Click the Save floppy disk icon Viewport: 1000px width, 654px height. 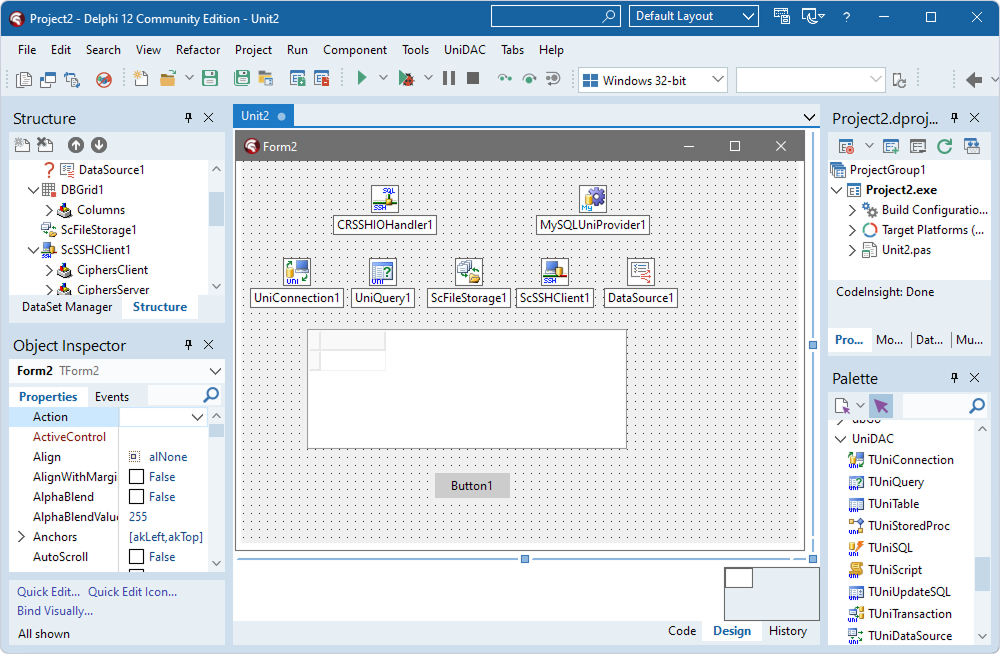pyautogui.click(x=210, y=79)
